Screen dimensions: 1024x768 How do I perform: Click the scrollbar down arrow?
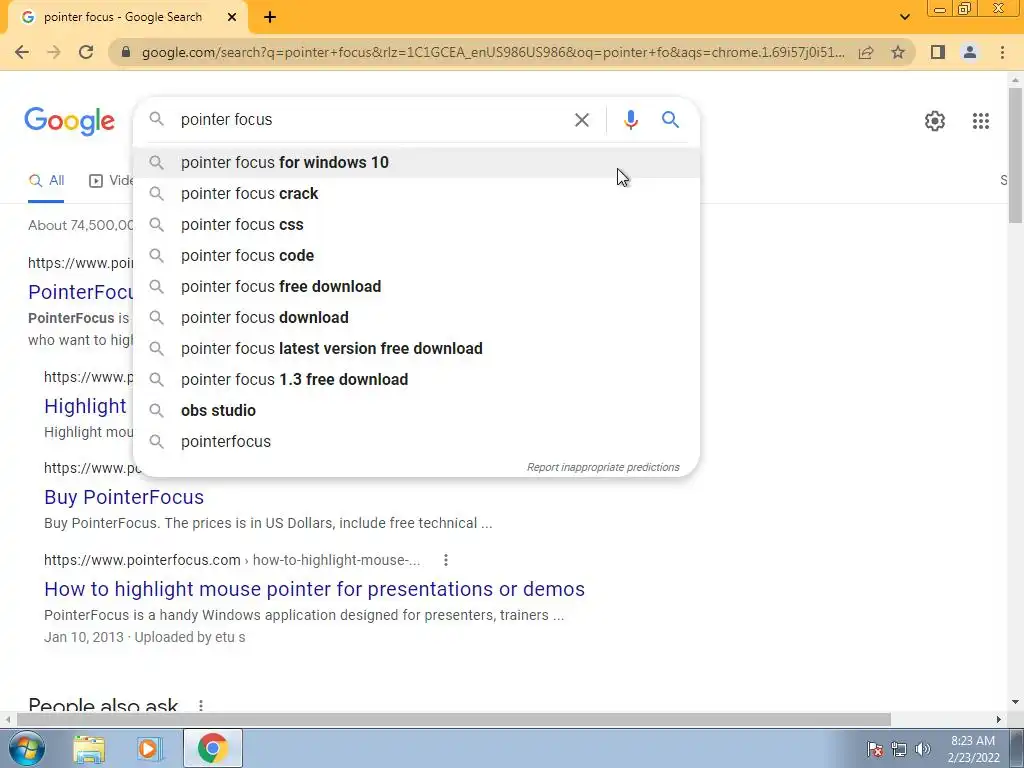click(x=1015, y=703)
